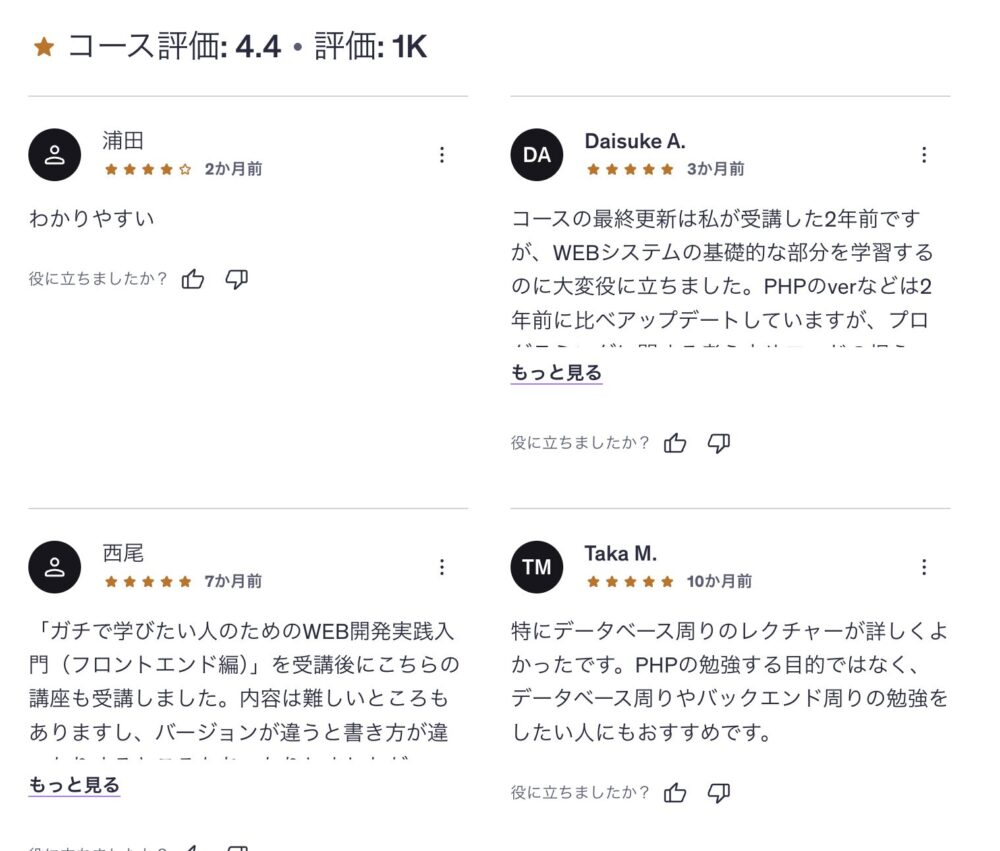This screenshot has width=1000, height=851.
Task: Click the Daisuke A. reviewer name
Action: (x=634, y=141)
